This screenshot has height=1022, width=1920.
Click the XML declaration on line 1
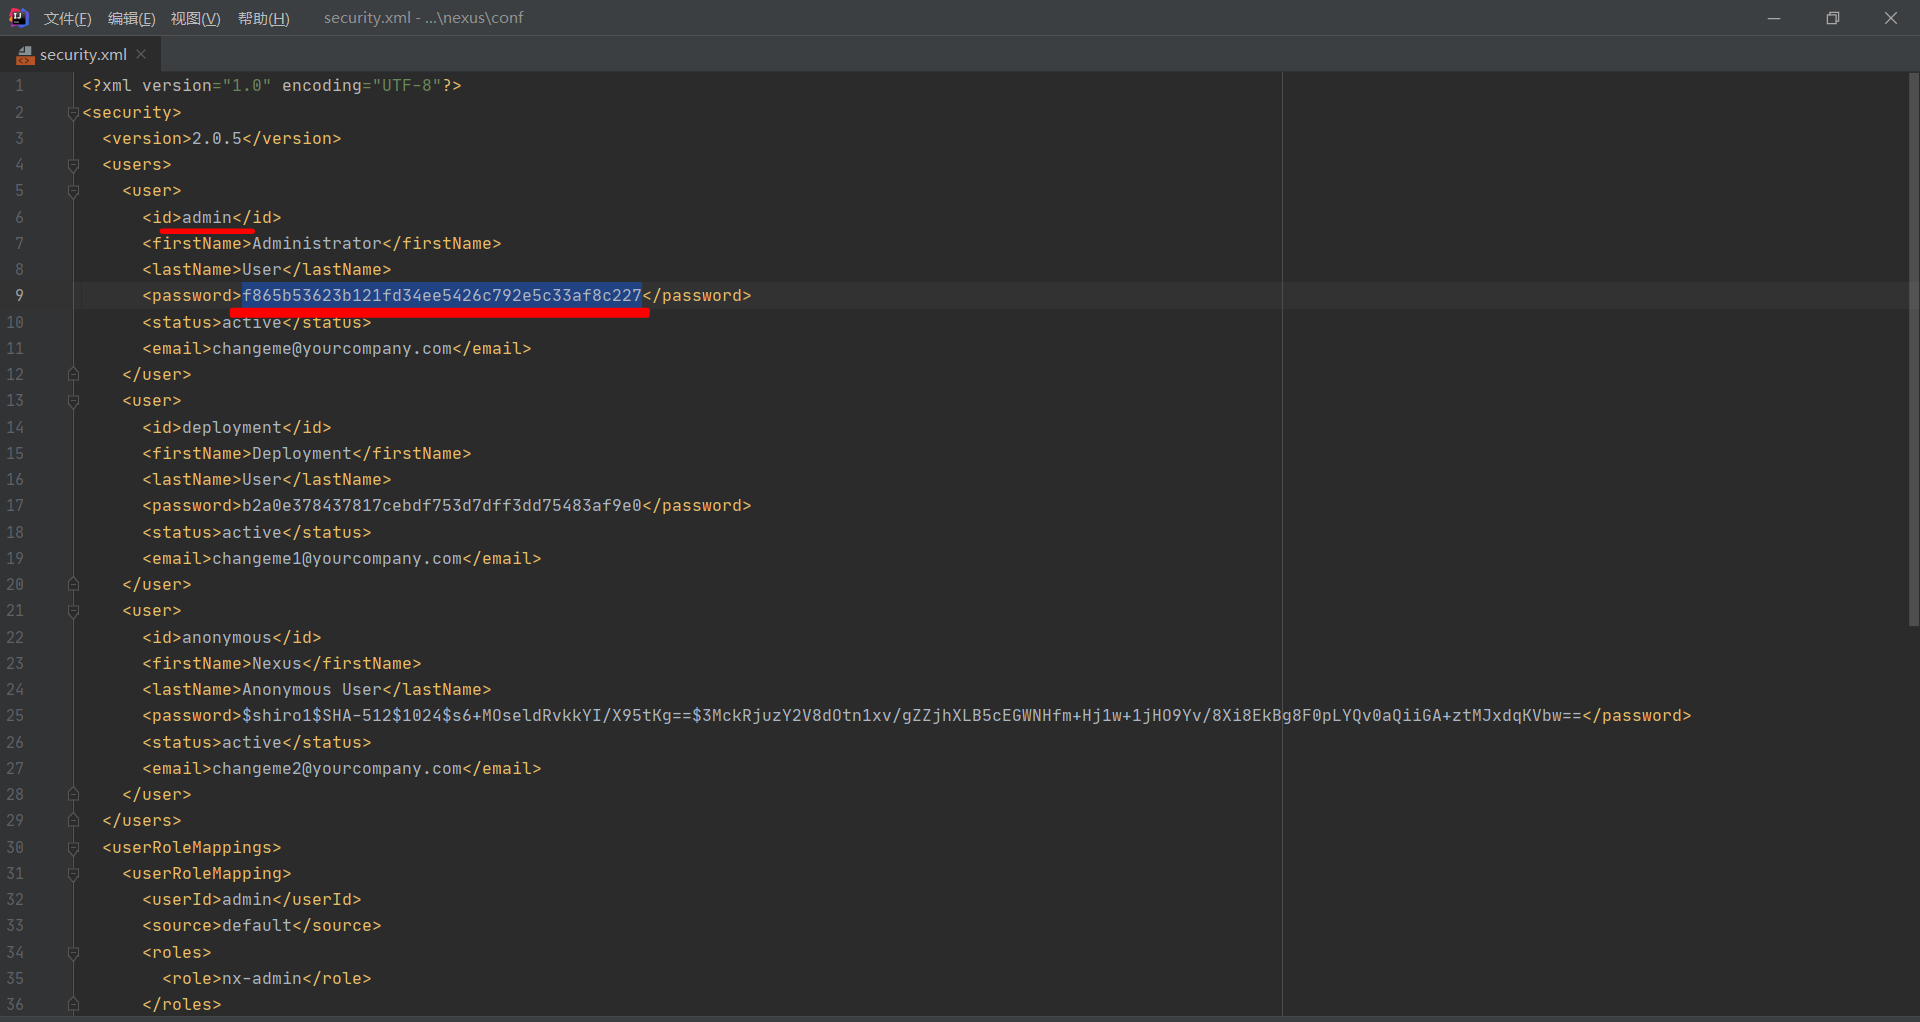point(272,85)
